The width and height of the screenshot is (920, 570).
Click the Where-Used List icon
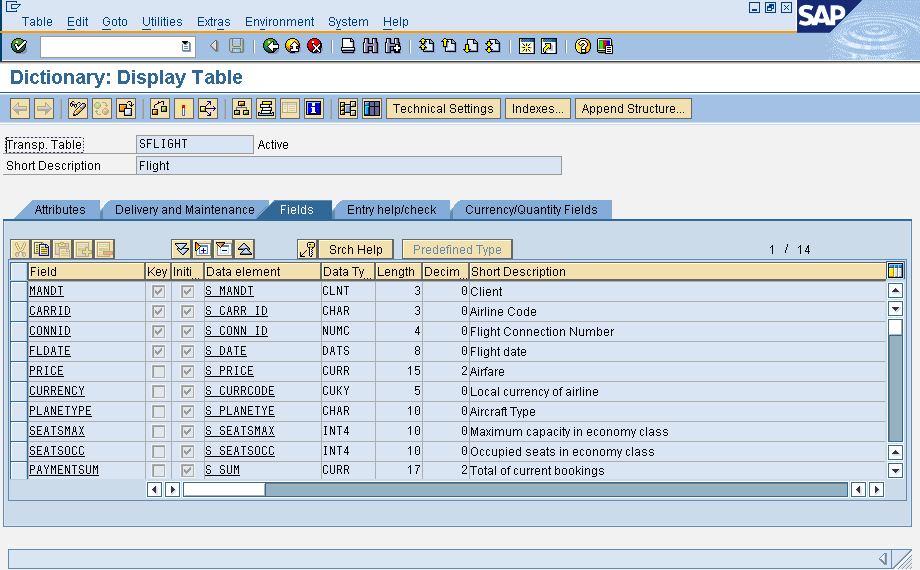point(208,109)
